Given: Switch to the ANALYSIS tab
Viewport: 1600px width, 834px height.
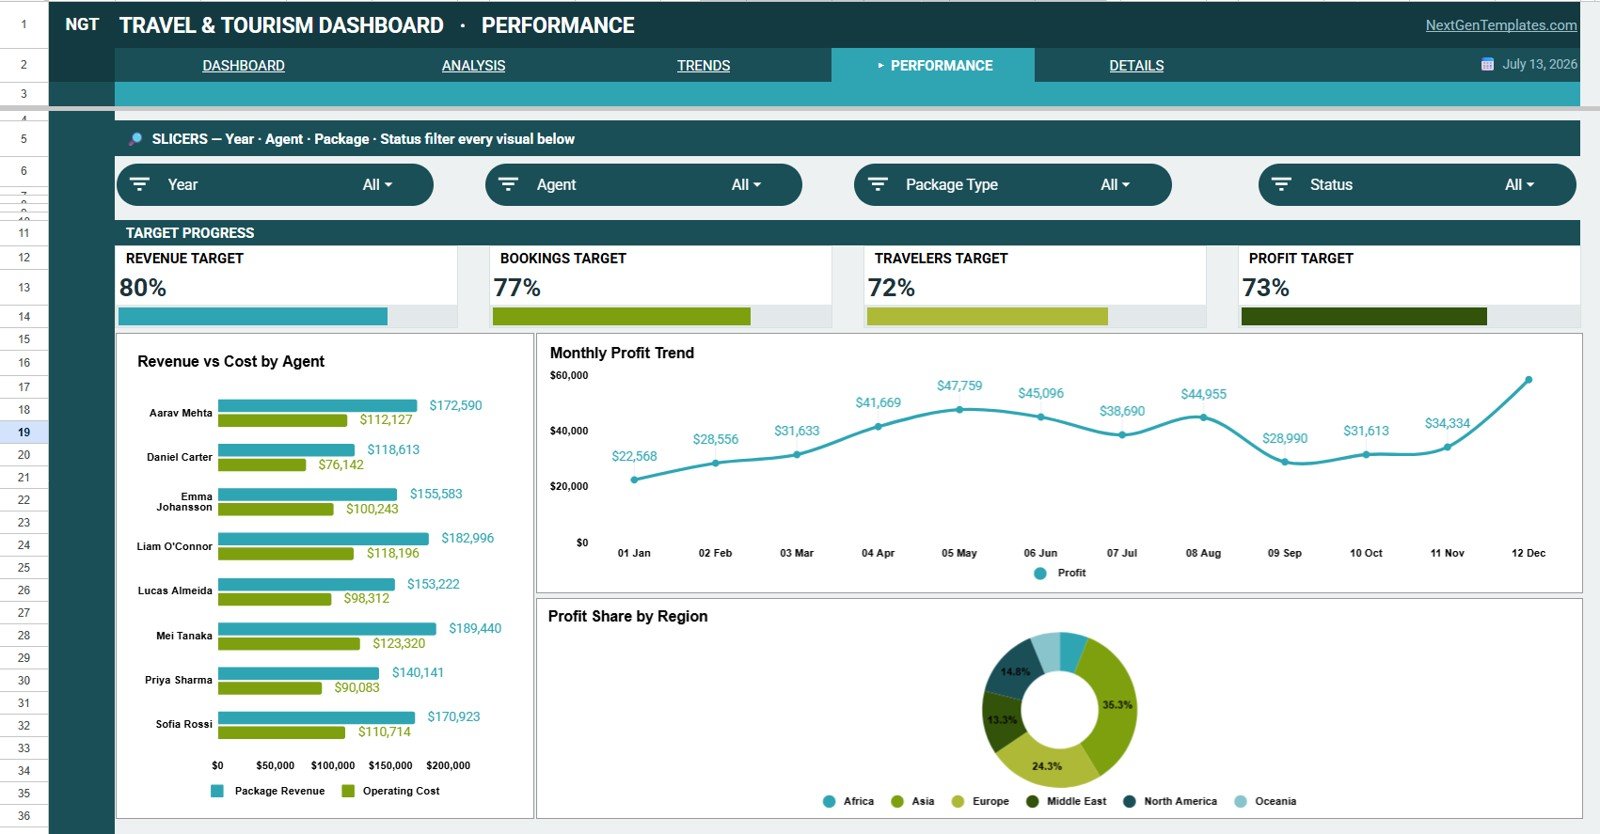Looking at the screenshot, I should tap(473, 65).
